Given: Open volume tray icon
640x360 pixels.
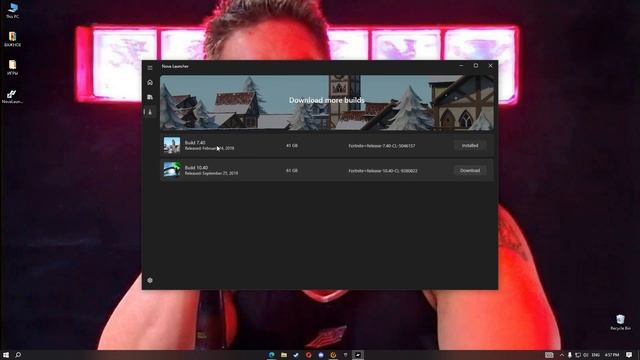Looking at the screenshot, I should coord(586,355).
